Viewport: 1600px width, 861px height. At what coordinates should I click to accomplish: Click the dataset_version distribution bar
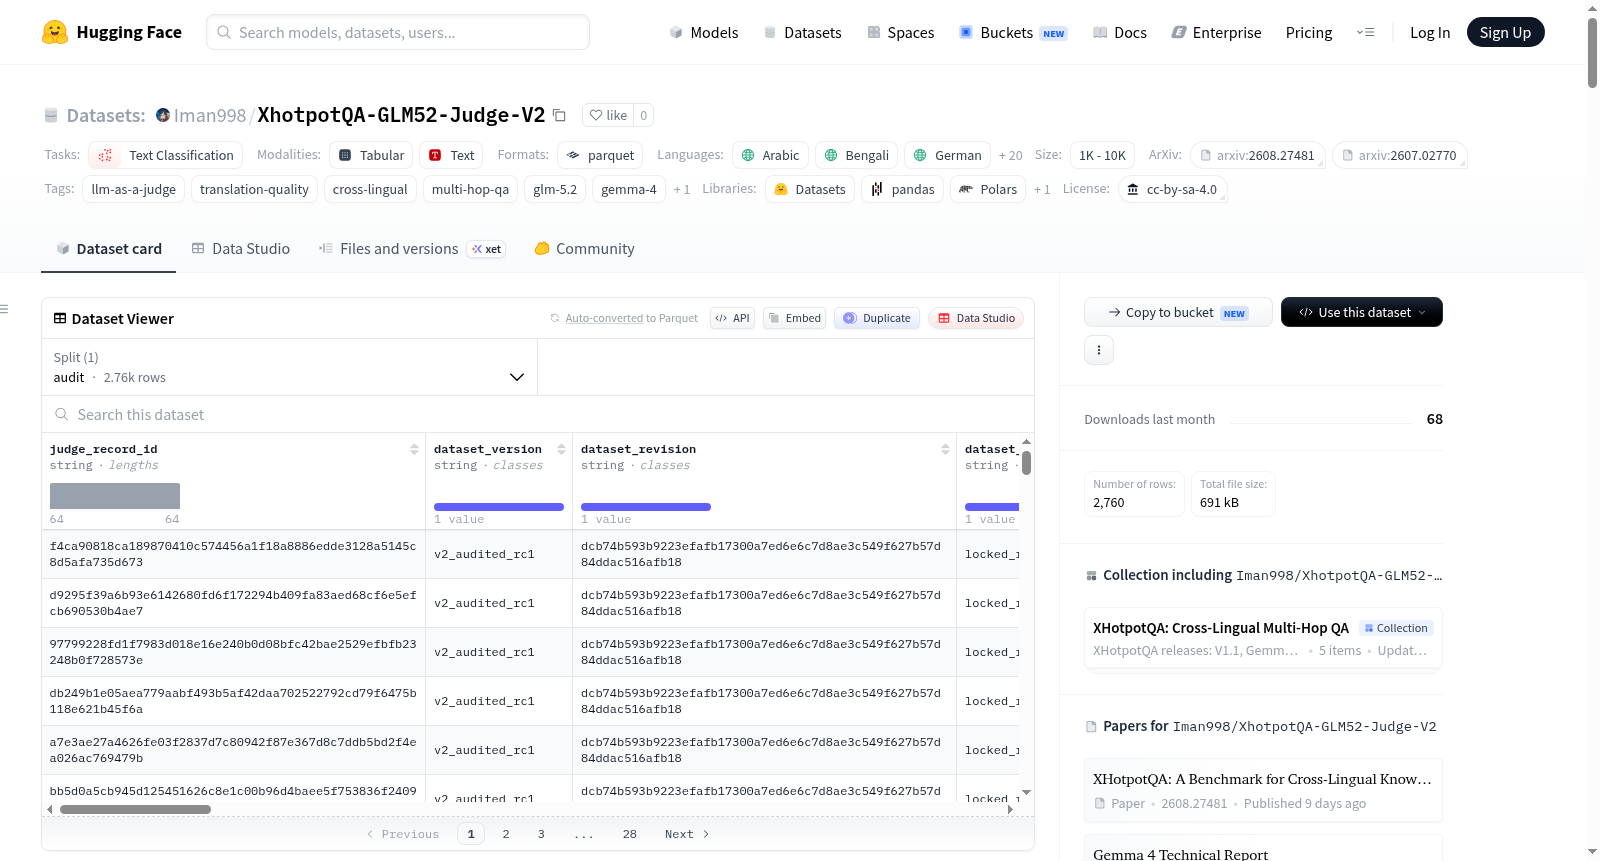point(499,507)
